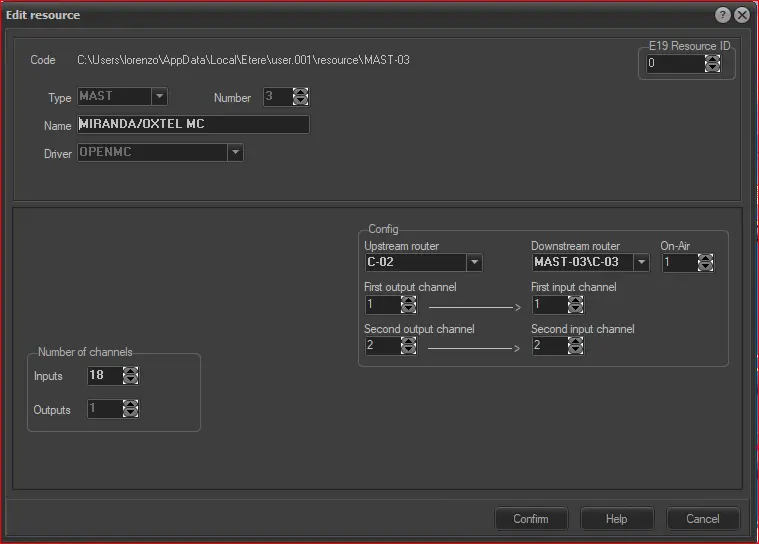Increase the E19 Resource ID value

(x=712, y=59)
